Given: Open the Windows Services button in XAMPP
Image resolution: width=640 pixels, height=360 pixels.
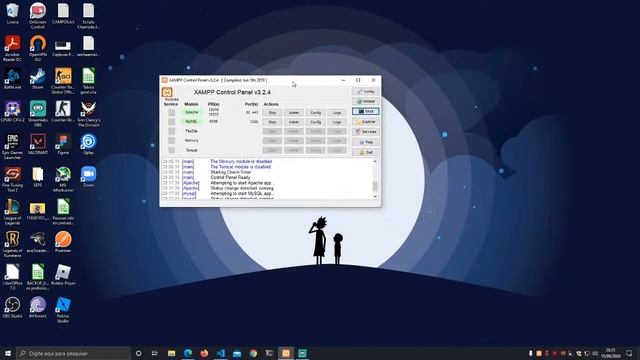Looking at the screenshot, I should [366, 132].
